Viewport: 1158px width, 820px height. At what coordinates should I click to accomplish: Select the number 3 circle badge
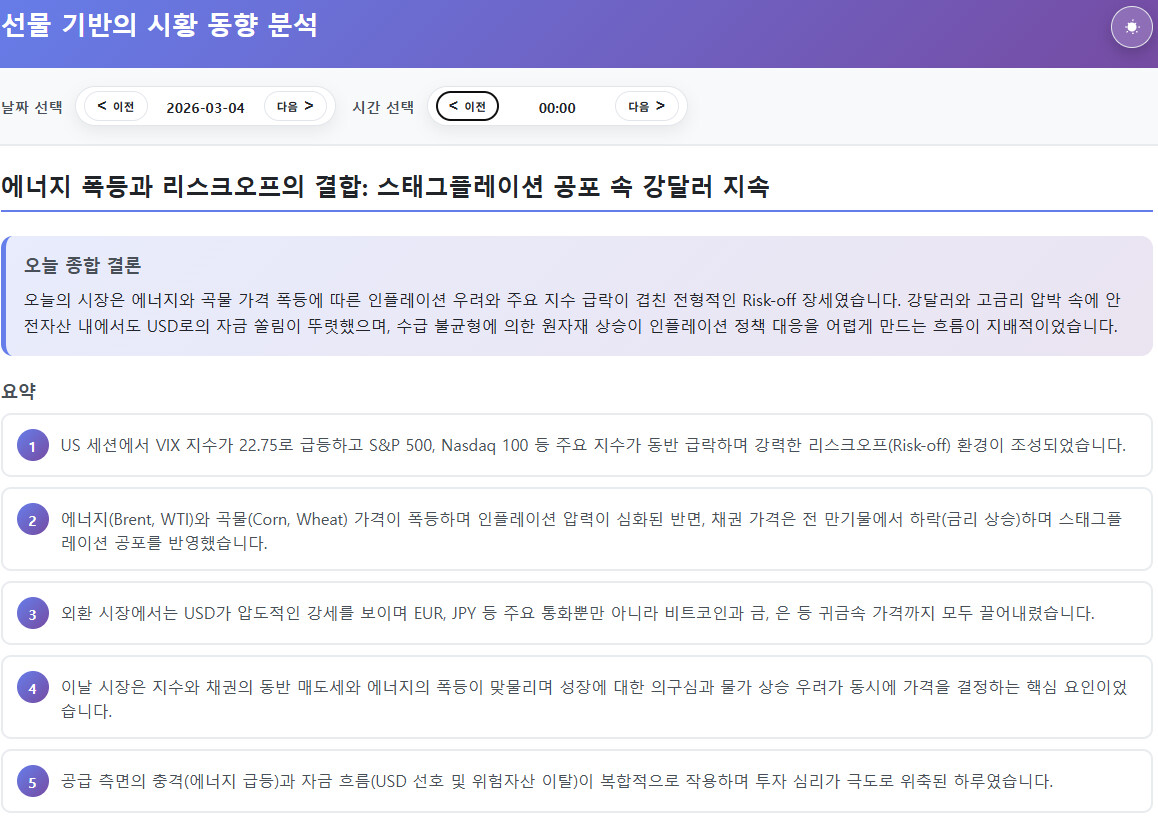click(x=33, y=614)
